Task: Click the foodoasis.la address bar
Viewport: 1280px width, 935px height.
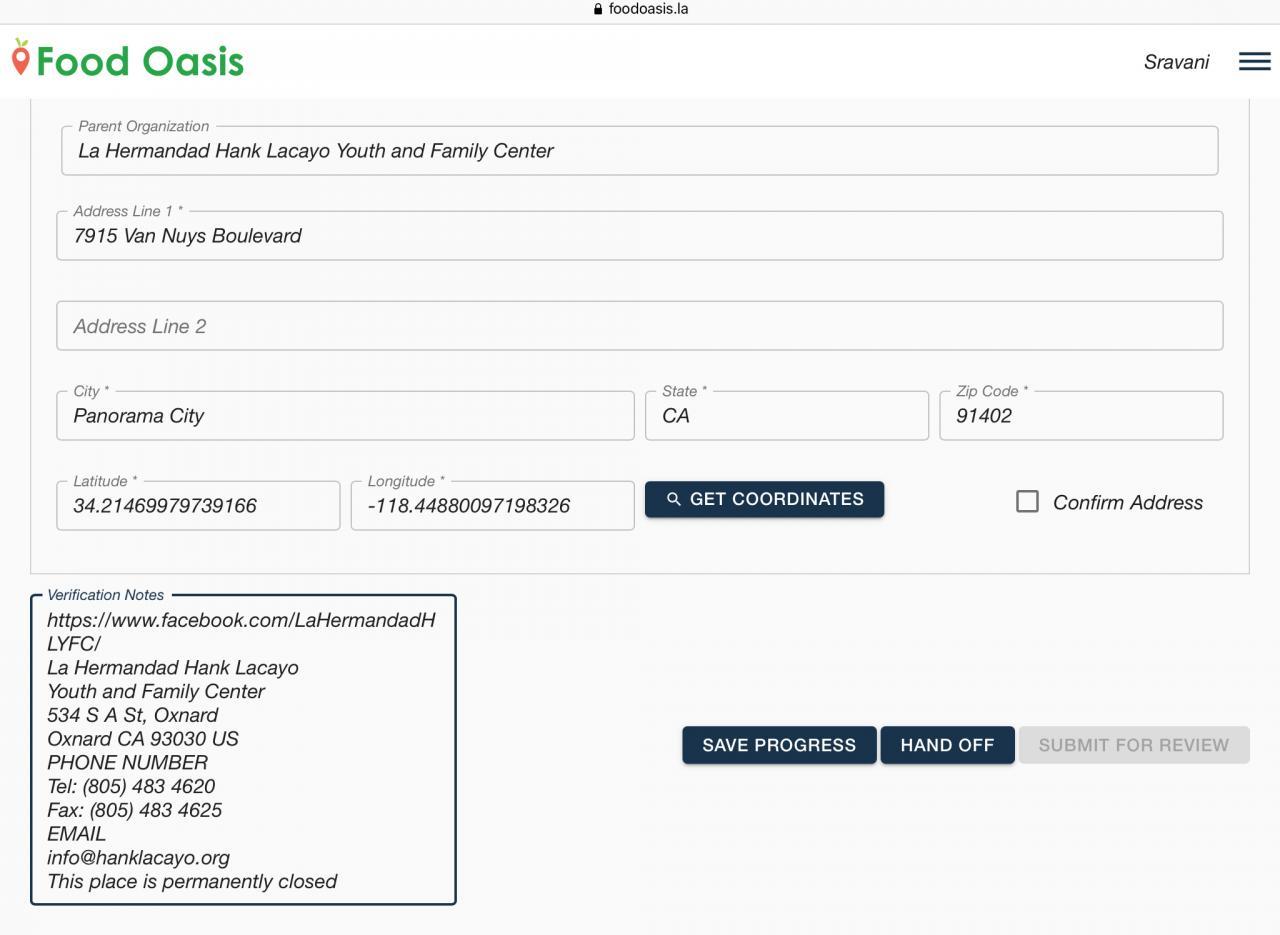Action: [x=640, y=9]
